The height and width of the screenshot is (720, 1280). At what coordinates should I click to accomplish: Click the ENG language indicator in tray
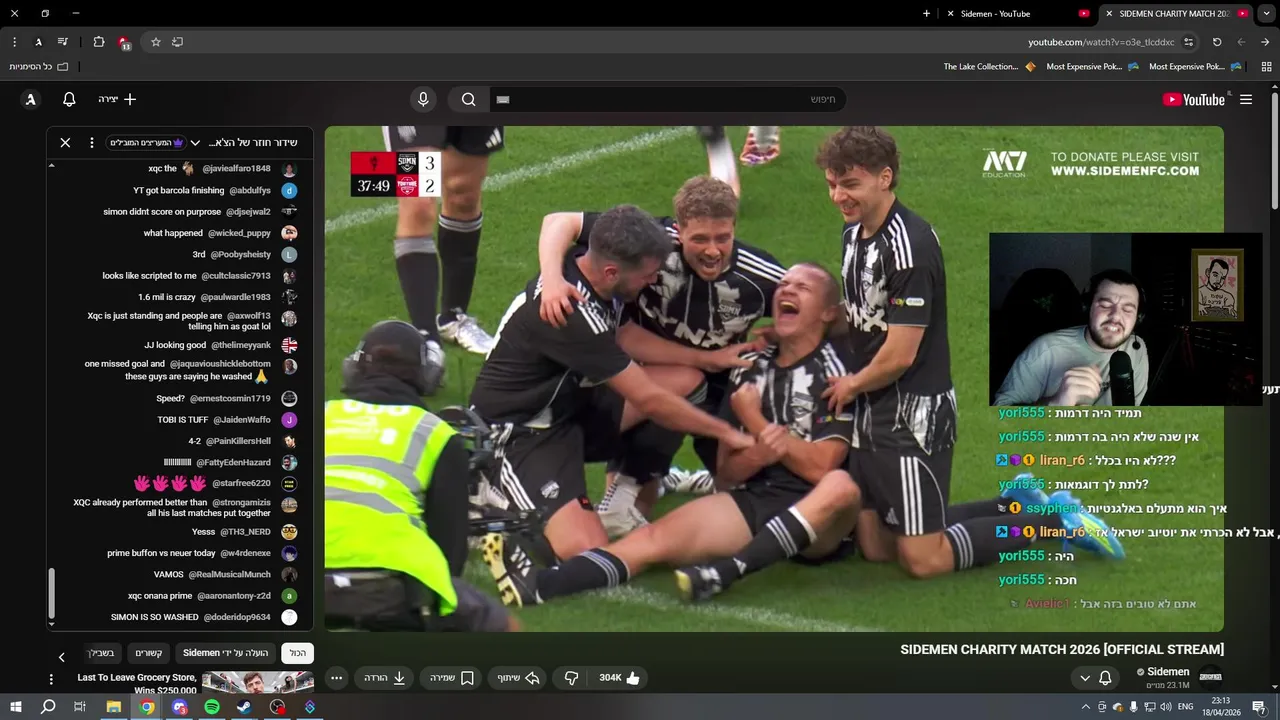(1186, 707)
